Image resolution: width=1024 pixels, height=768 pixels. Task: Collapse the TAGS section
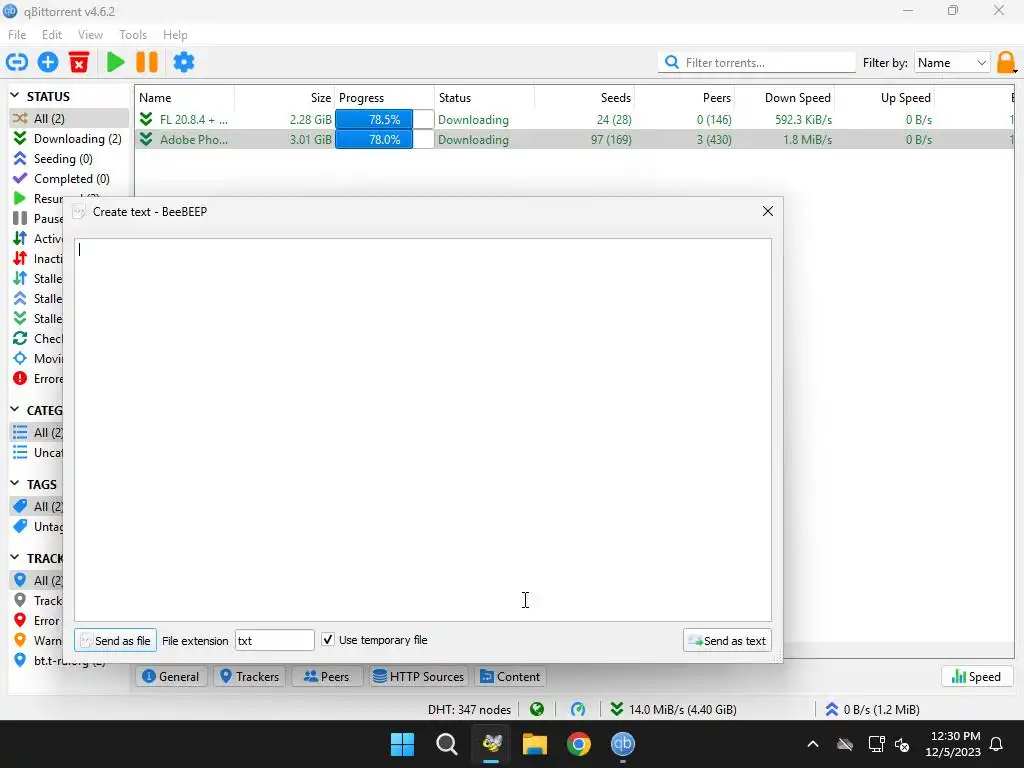click(14, 484)
